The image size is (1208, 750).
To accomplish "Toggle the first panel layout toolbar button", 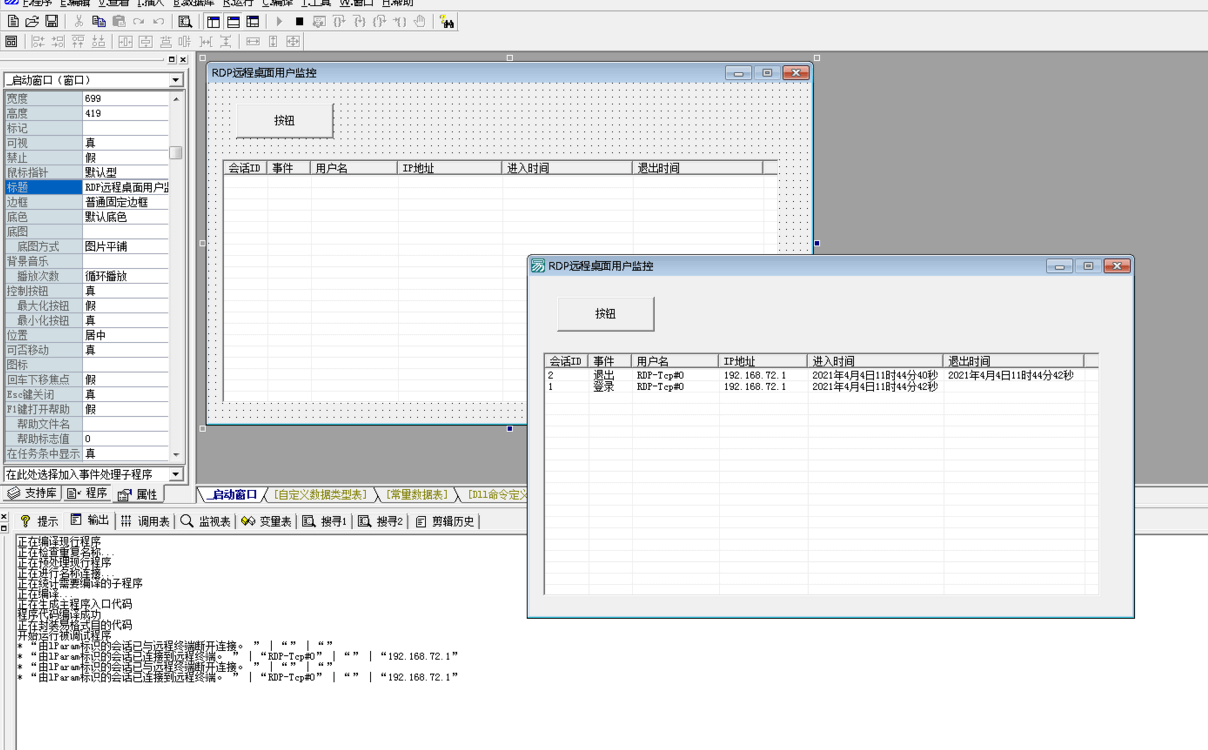I will [x=214, y=22].
